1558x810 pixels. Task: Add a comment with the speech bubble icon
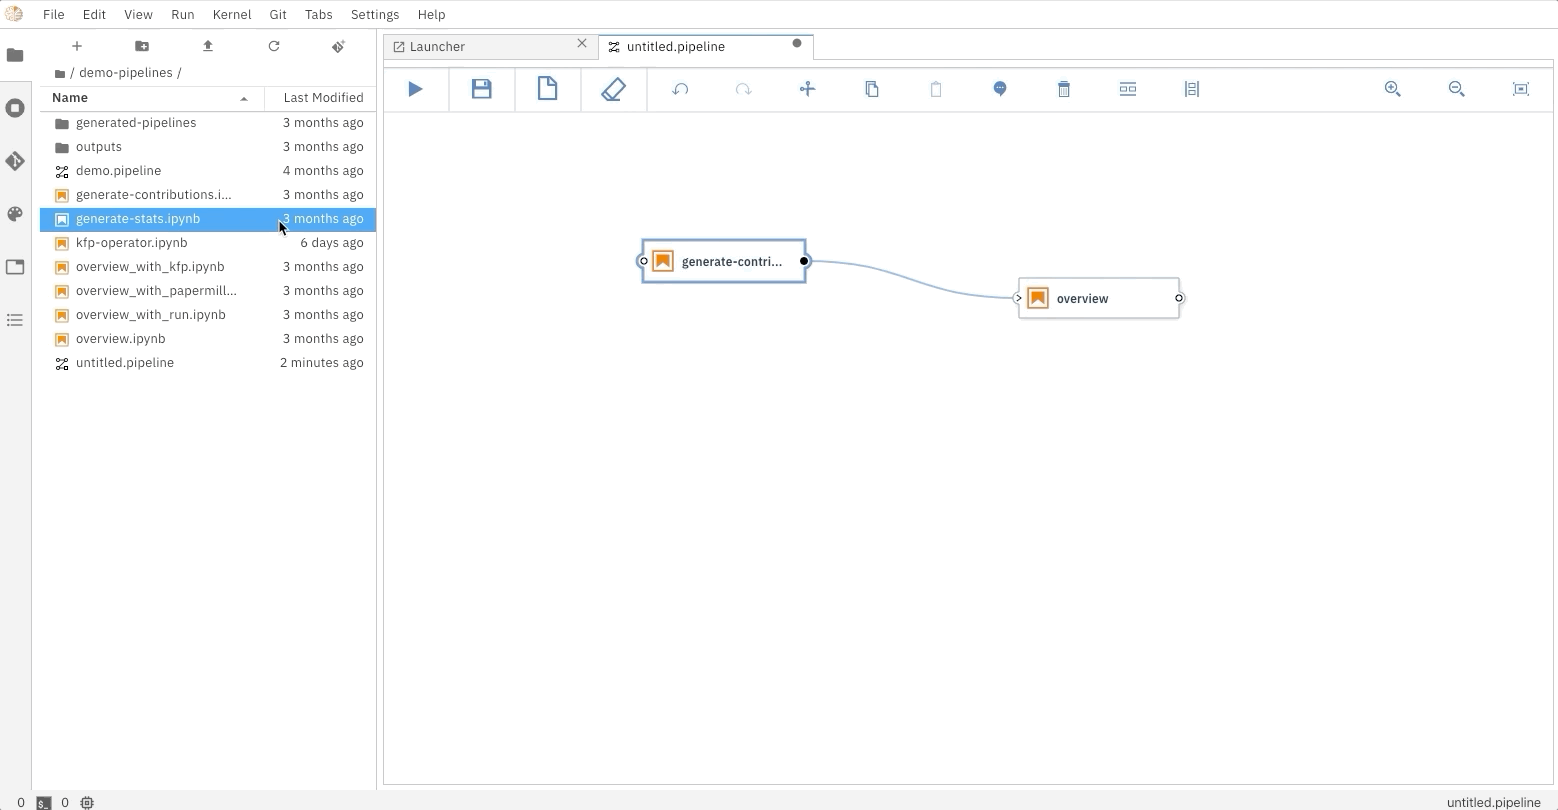1000,89
